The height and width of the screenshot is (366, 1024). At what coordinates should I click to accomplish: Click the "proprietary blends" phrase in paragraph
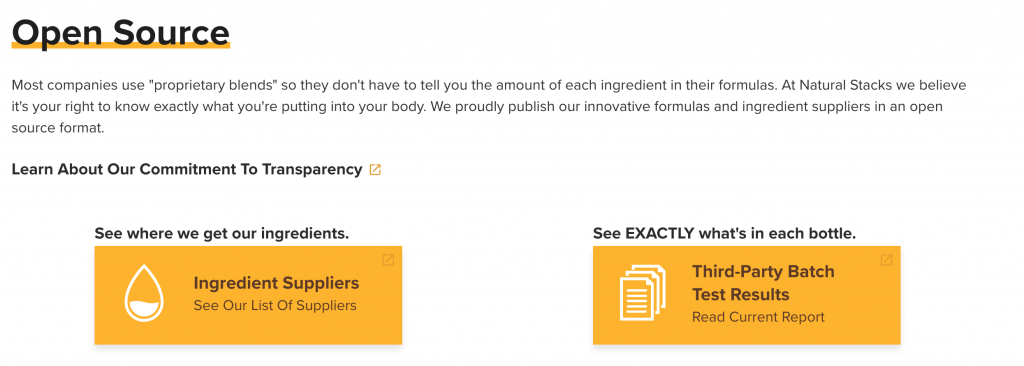211,86
